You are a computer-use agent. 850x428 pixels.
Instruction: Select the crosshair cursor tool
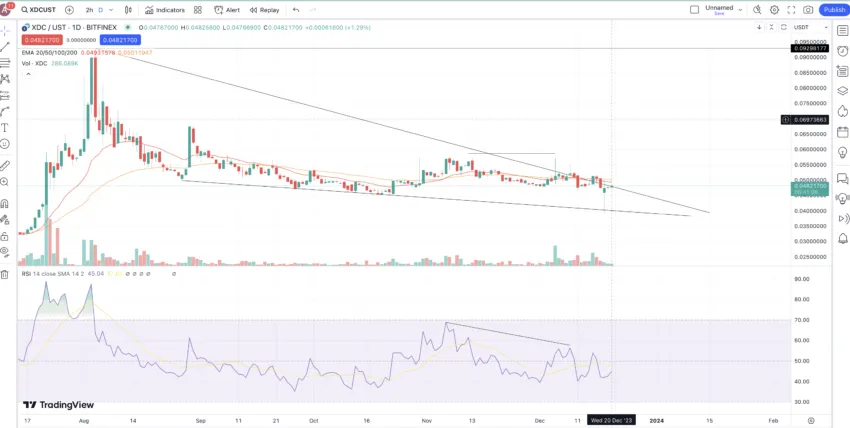pos(5,30)
